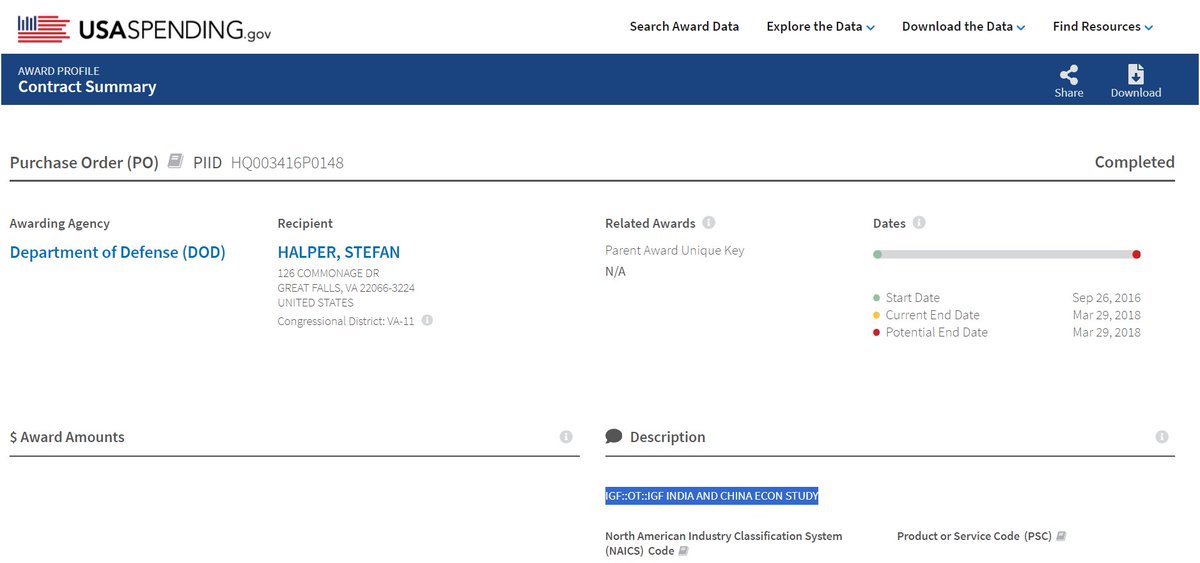The height and width of the screenshot is (563, 1200).
Task: Open Department of Defense (DOD) link
Action: (x=117, y=252)
